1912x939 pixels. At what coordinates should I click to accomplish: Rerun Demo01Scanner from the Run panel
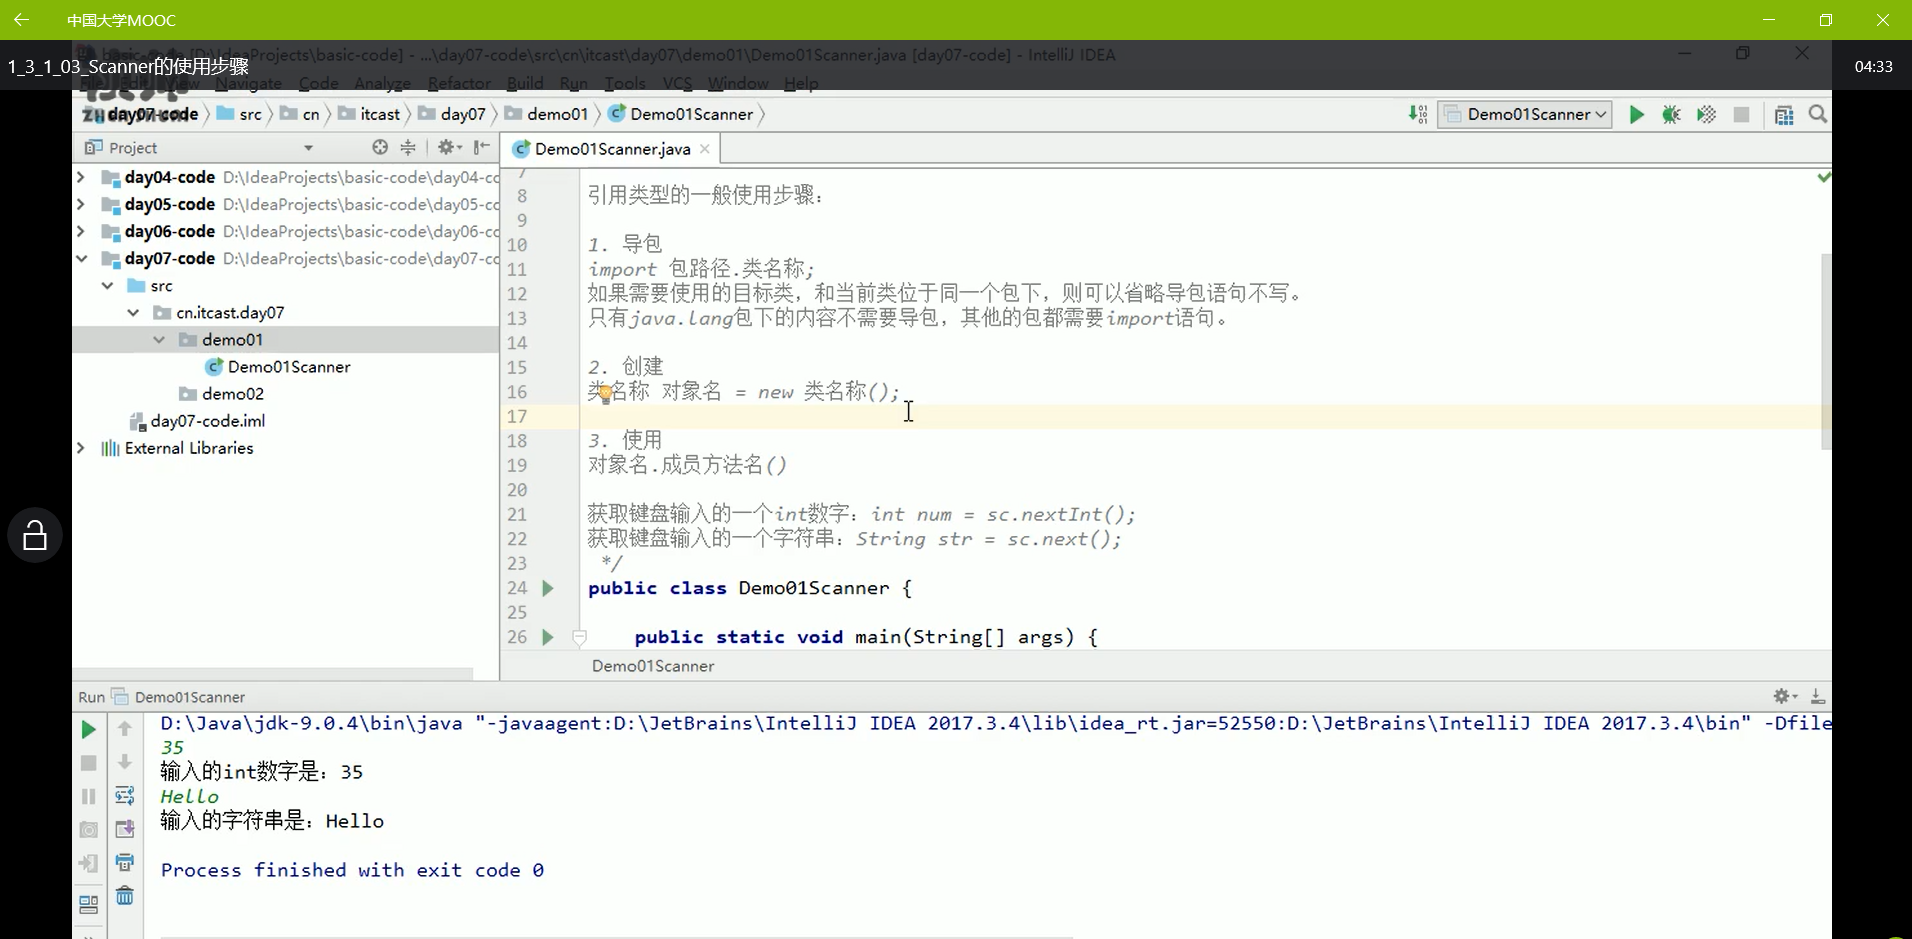tap(88, 730)
